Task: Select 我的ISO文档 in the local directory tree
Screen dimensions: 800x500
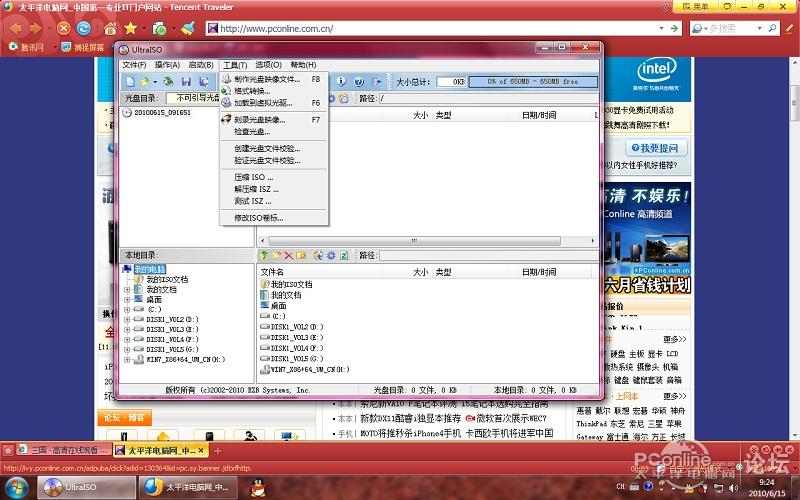Action: point(167,279)
